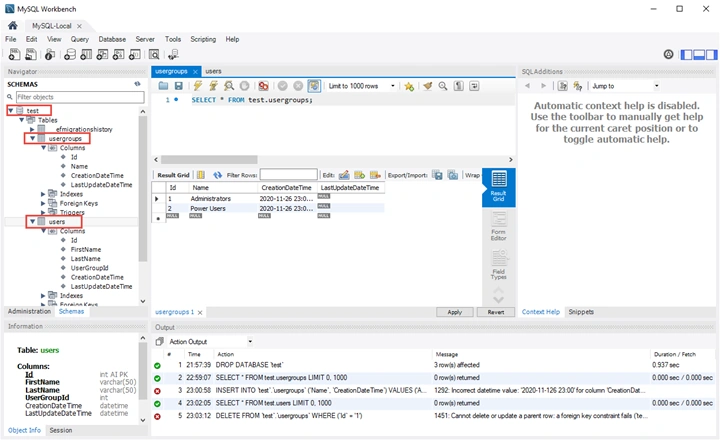The image size is (720, 440).
Task: Execute statement under cursor icon
Action: 213,86
